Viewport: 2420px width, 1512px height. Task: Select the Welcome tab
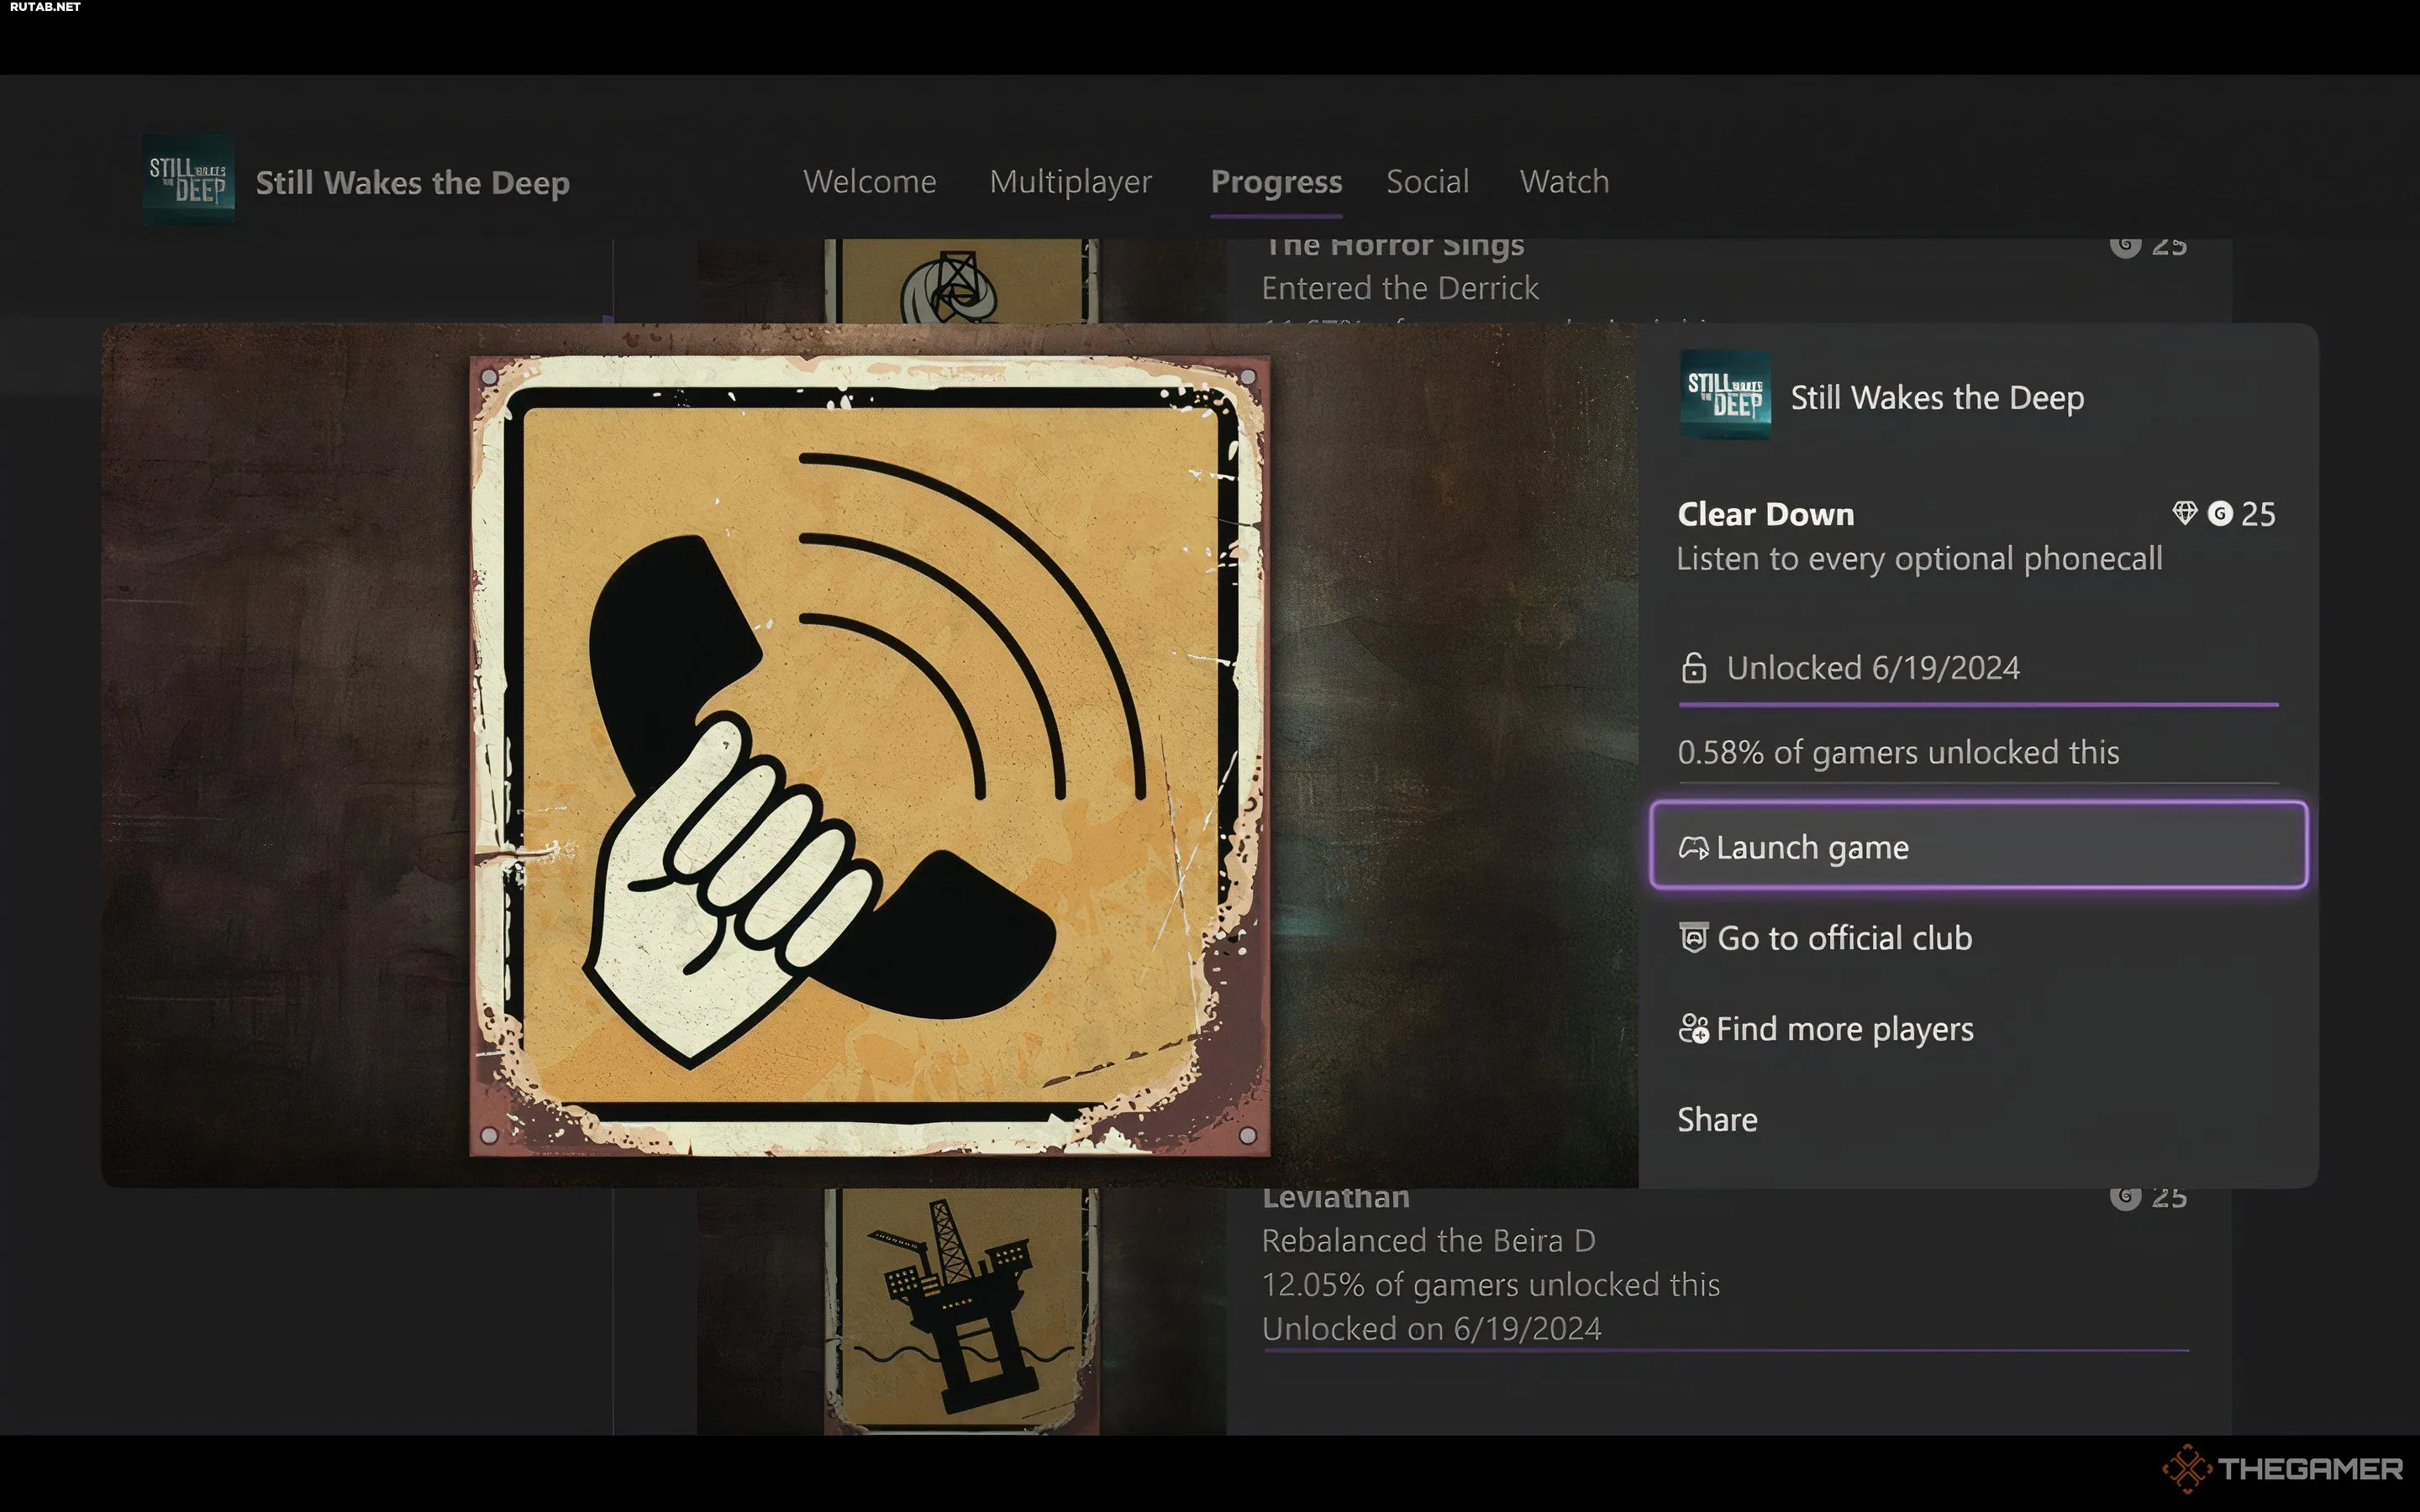coord(870,181)
